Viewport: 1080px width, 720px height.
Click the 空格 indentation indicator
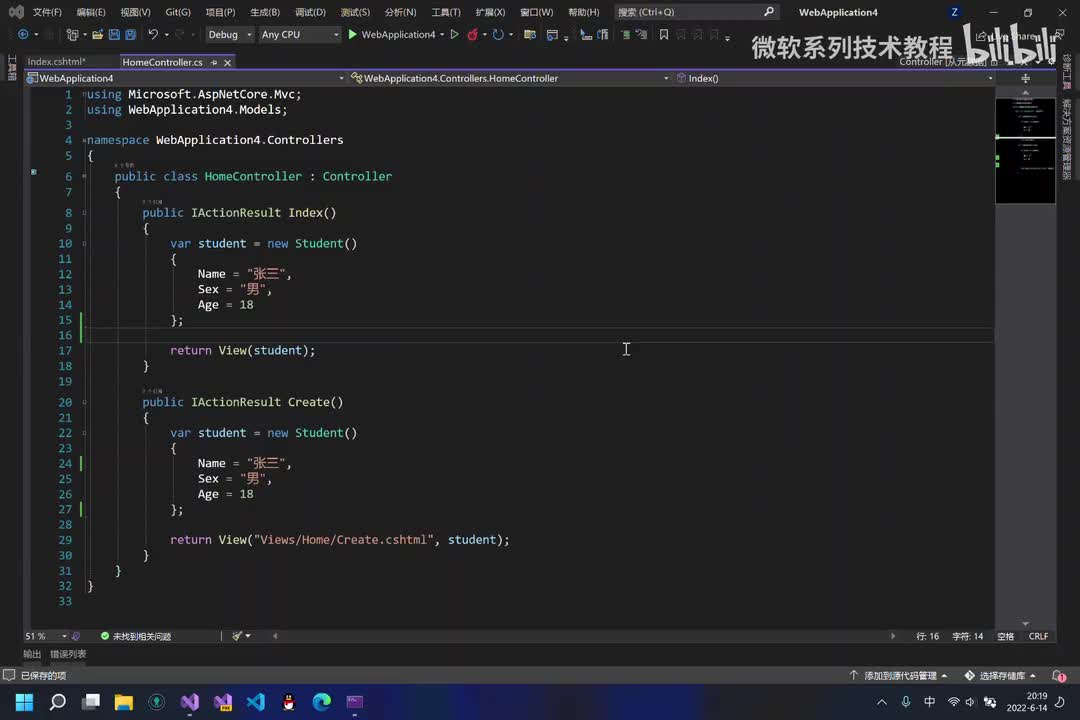pyautogui.click(x=1006, y=636)
